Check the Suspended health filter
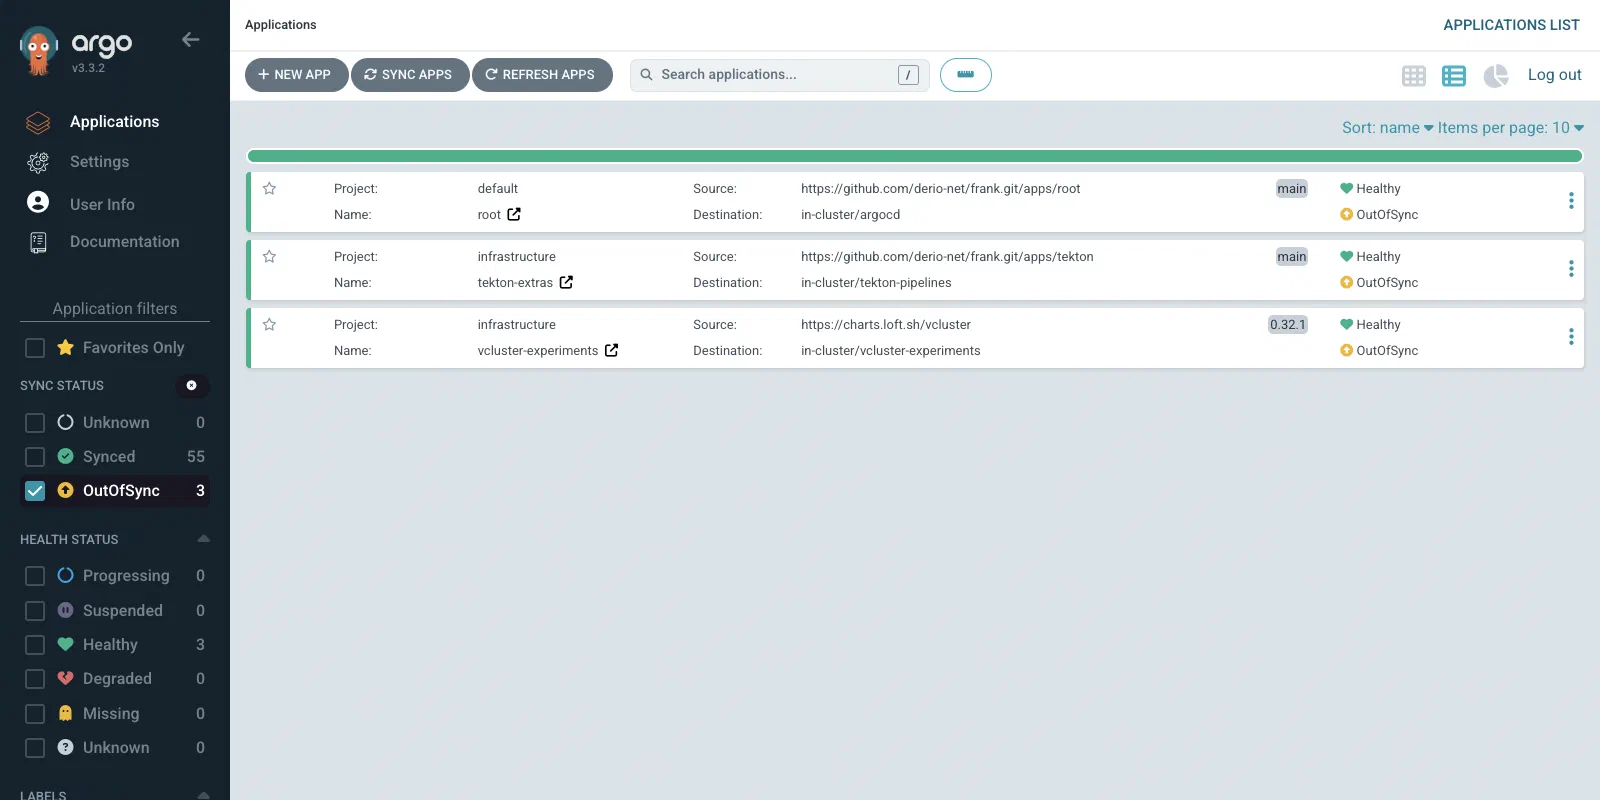Screen dimensions: 1600x800 [35, 611]
